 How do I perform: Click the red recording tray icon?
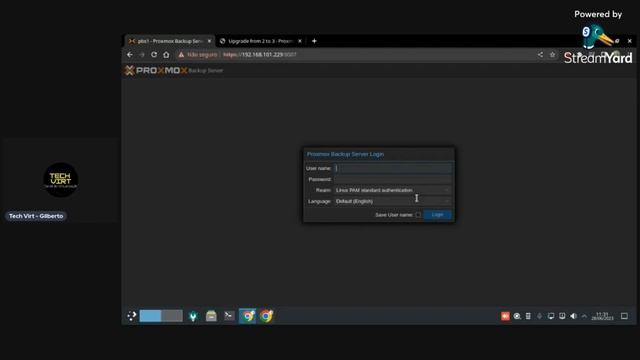[x=505, y=316]
